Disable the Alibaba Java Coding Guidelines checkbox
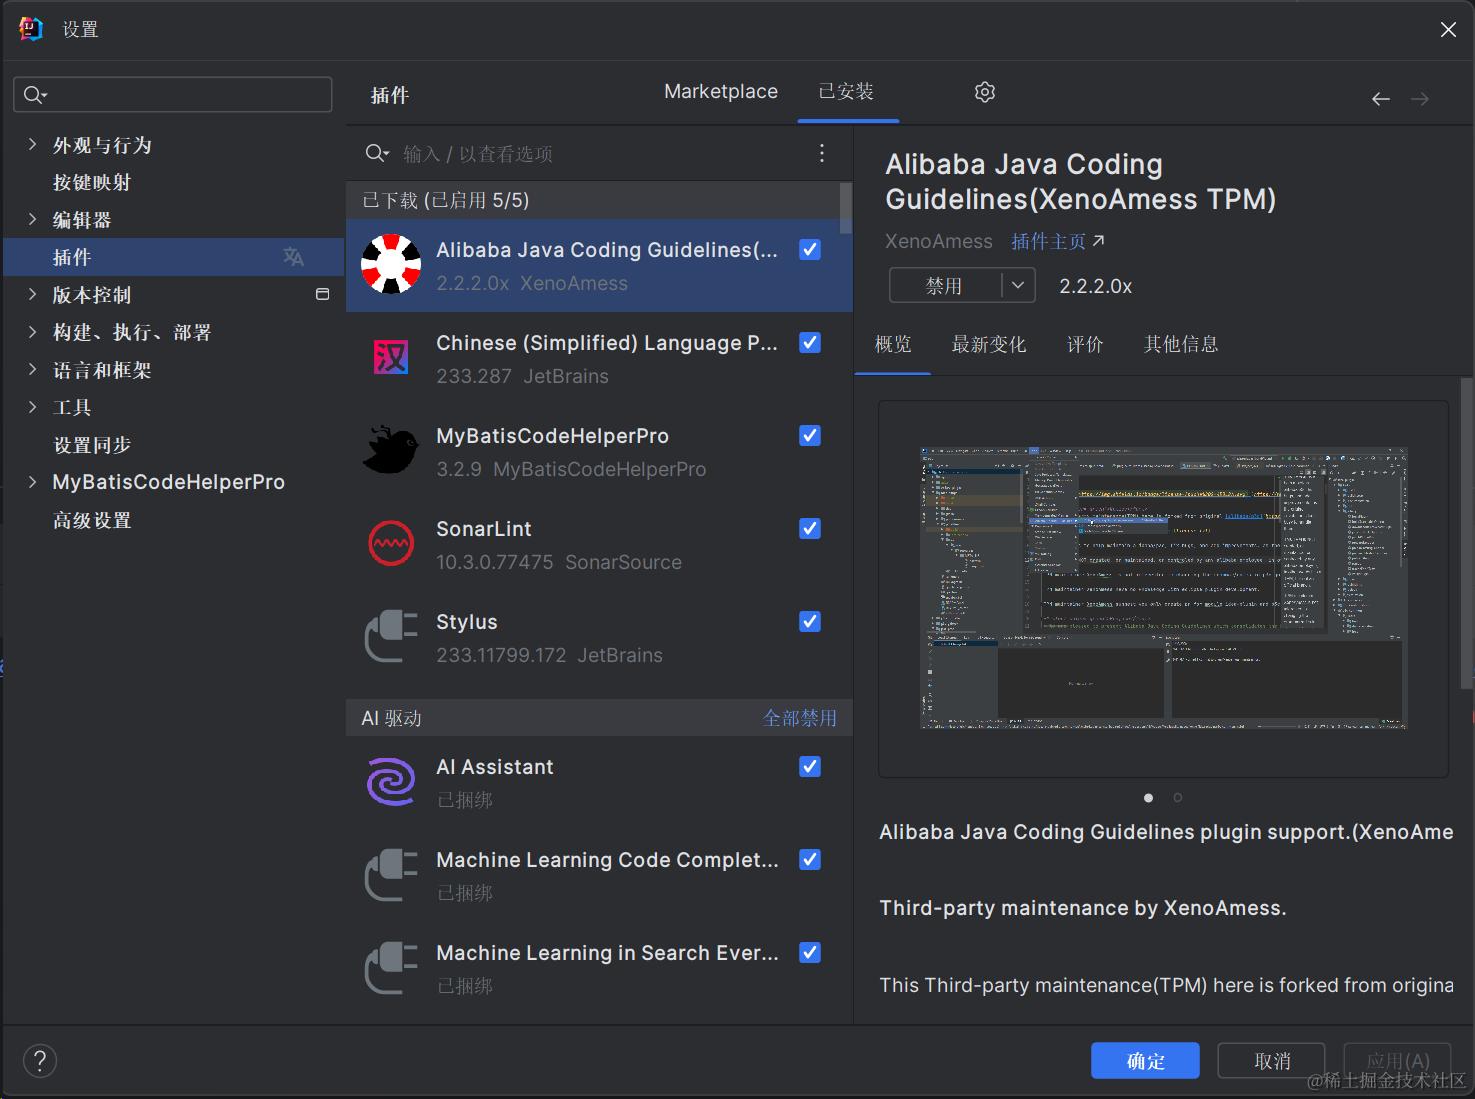Viewport: 1475px width, 1099px height. point(810,250)
